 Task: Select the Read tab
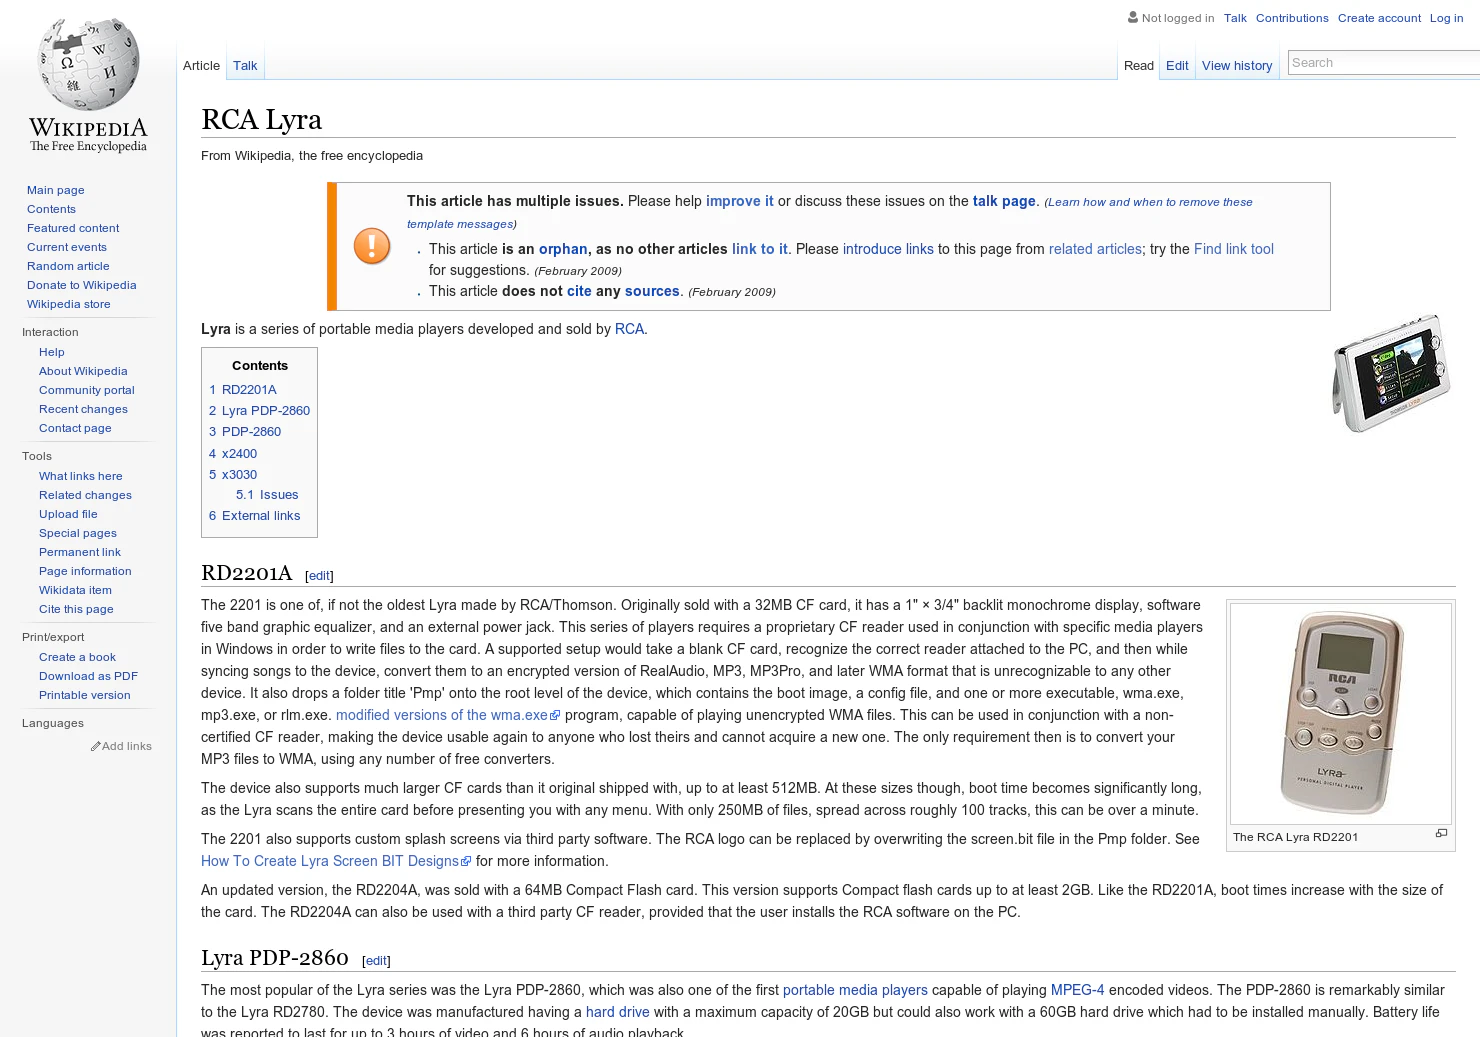[x=1138, y=65]
